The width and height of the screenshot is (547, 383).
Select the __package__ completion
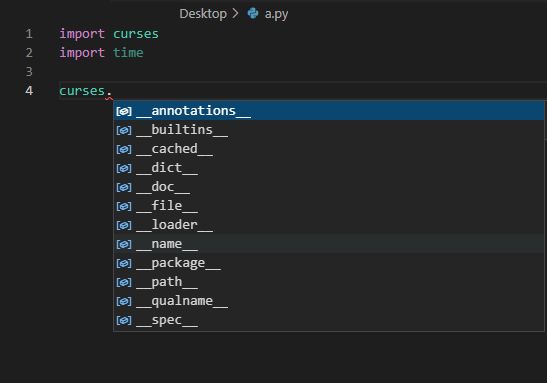click(329, 263)
